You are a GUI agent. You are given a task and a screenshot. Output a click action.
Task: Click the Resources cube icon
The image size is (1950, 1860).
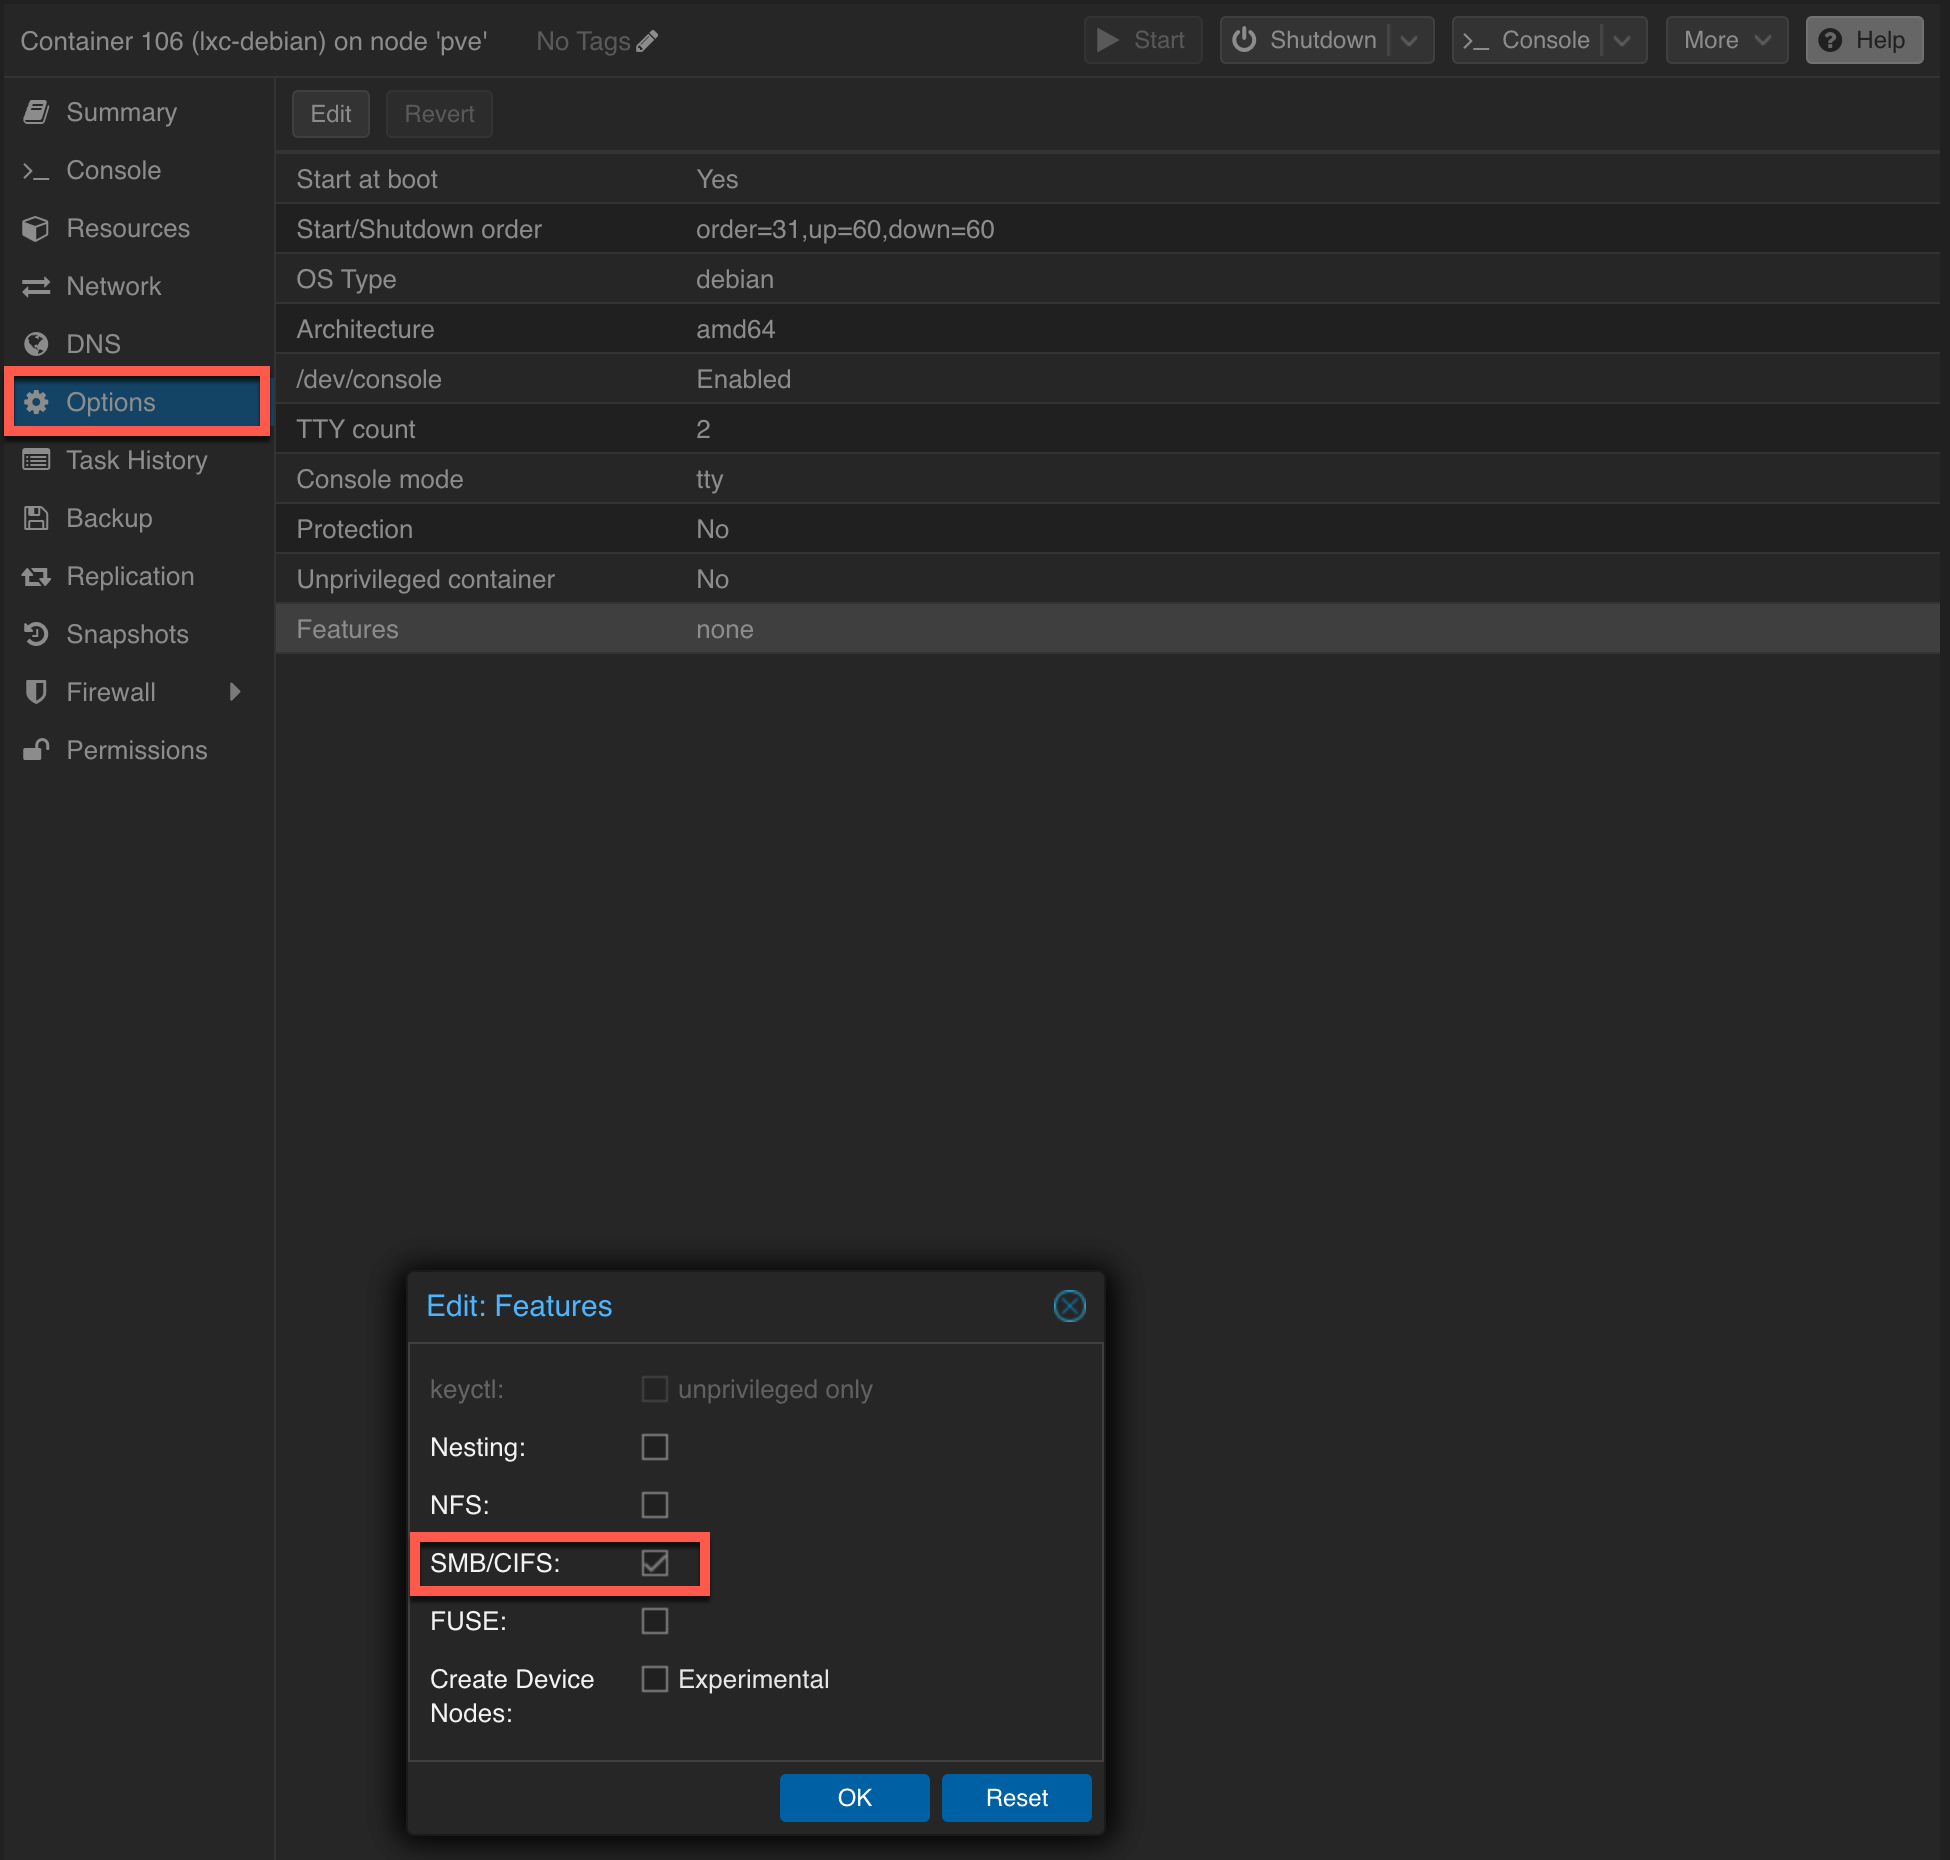point(36,228)
